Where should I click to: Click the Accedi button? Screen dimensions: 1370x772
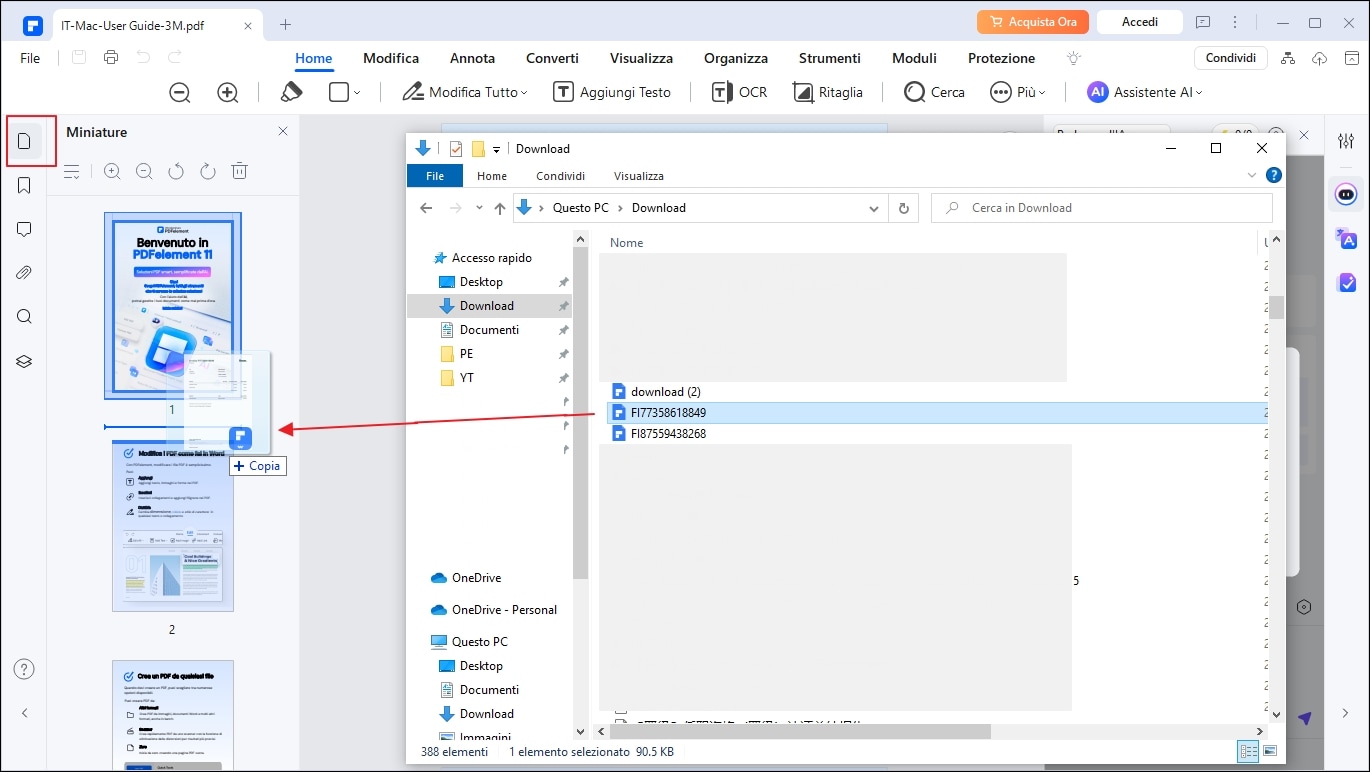(1140, 22)
